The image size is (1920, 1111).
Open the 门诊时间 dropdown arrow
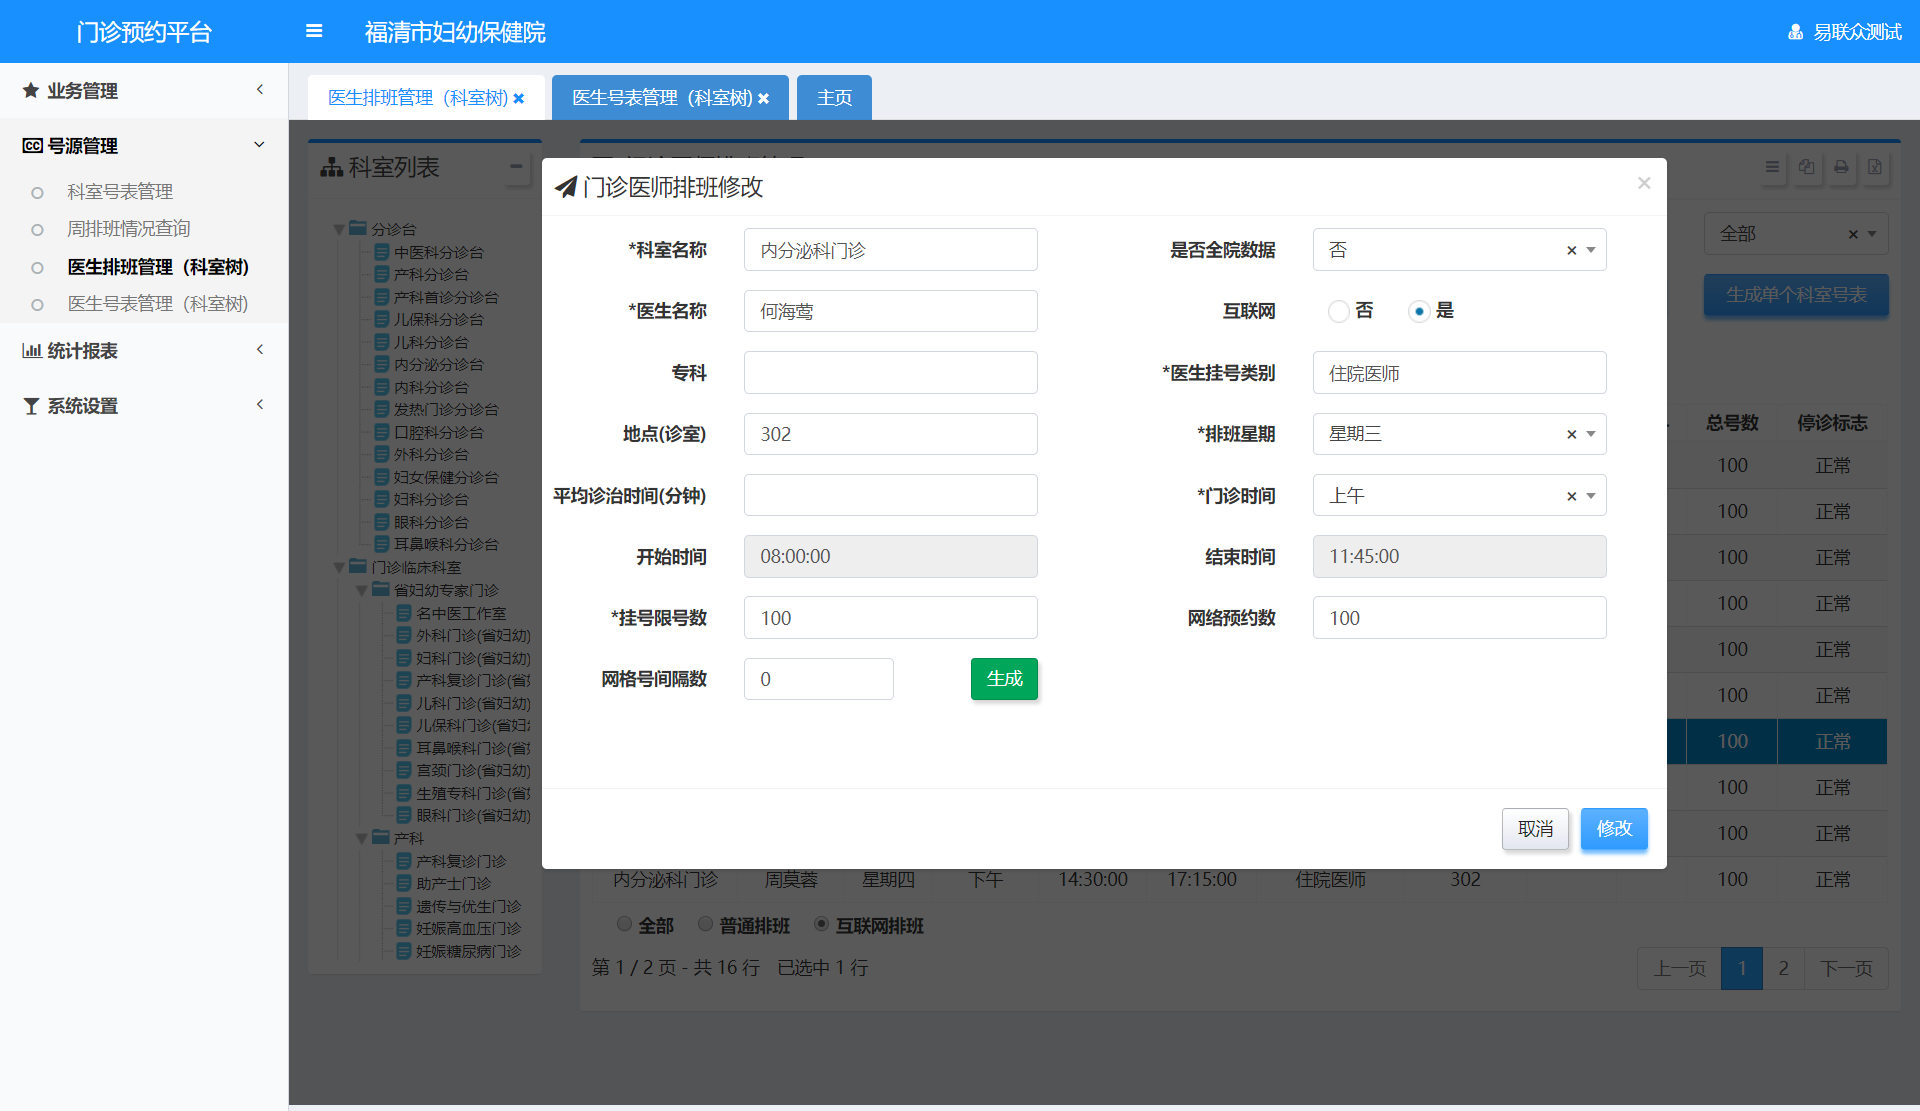(x=1591, y=496)
